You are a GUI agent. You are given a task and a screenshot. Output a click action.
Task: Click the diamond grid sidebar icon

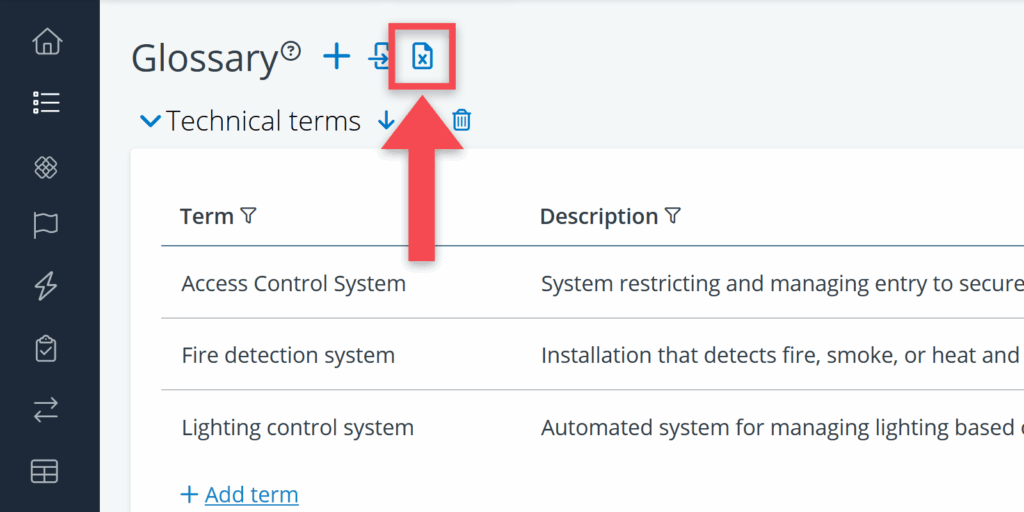pyautogui.click(x=46, y=167)
